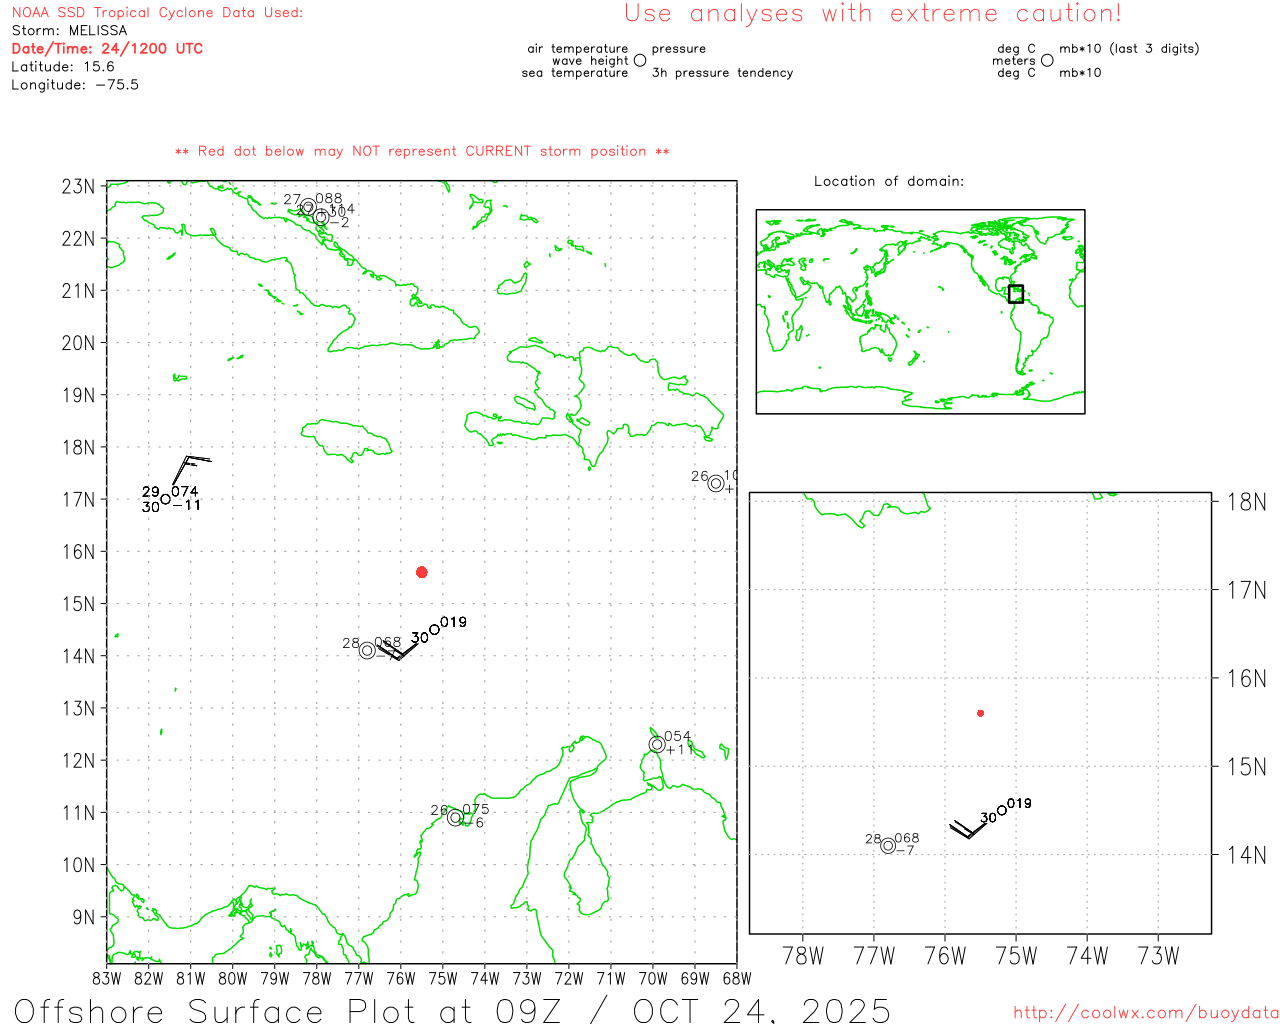Click the left legend station circle beside 'wave height'

pyautogui.click(x=640, y=61)
